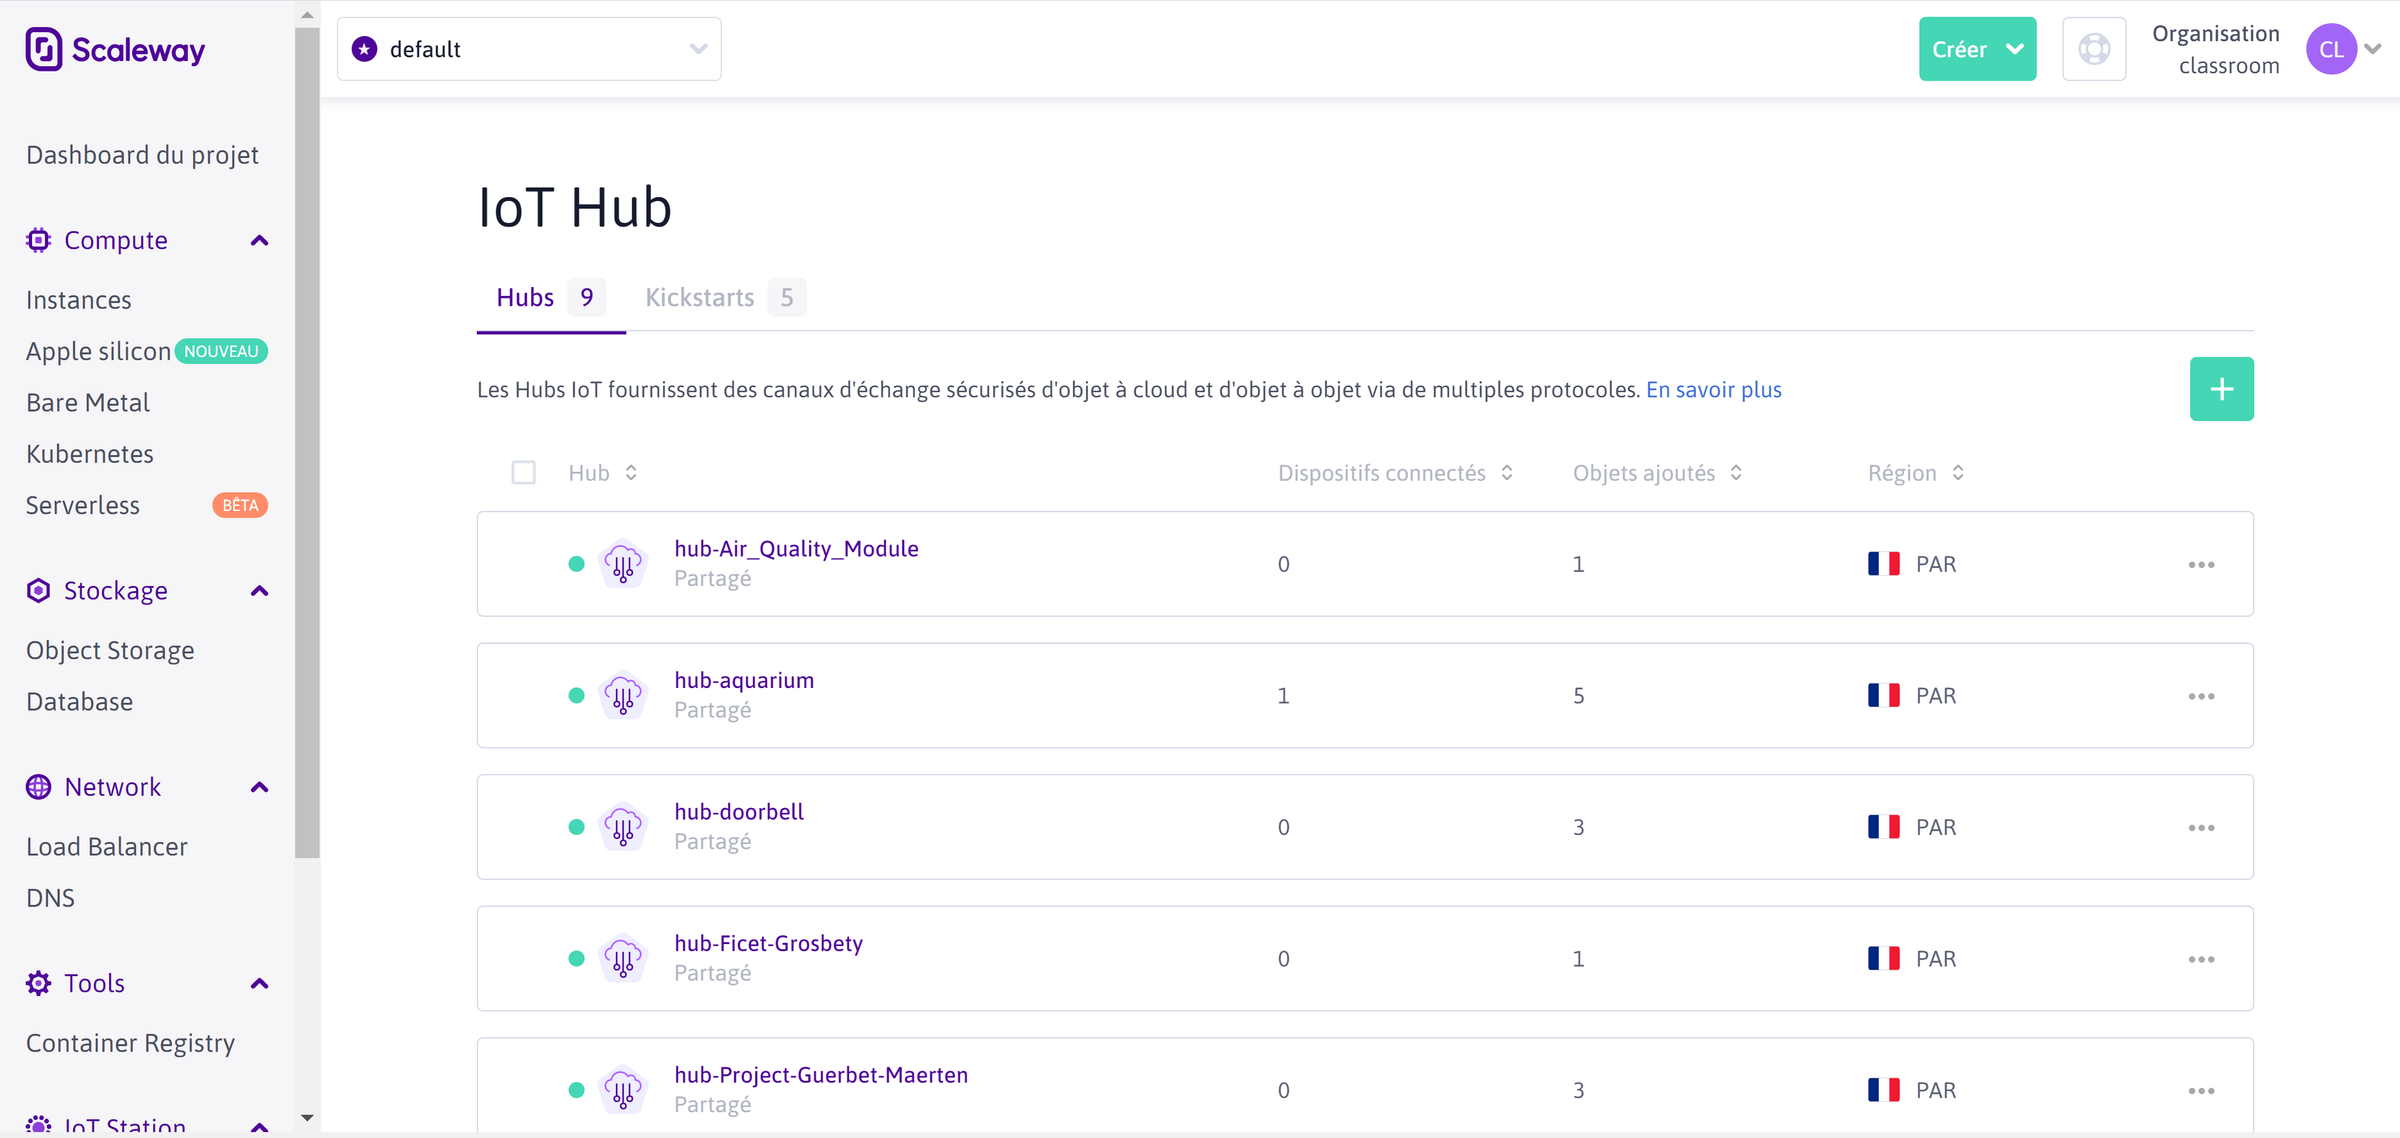
Task: Open Database in the sidebar
Action: coord(79,701)
